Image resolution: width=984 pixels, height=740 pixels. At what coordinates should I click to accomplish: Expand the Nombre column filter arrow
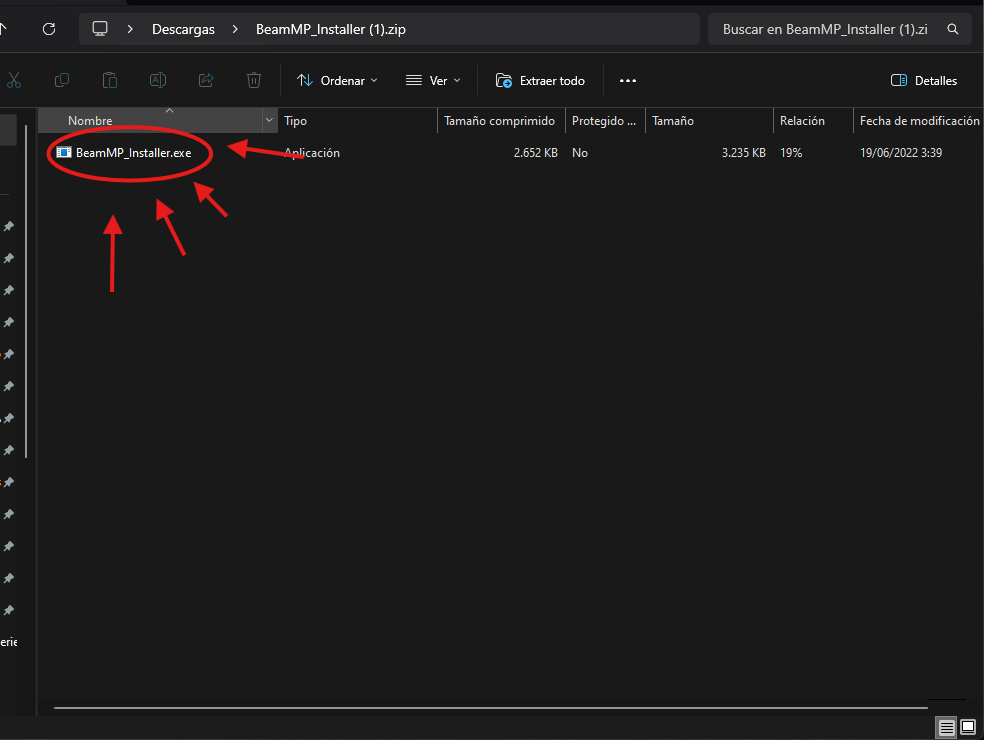pyautogui.click(x=269, y=121)
